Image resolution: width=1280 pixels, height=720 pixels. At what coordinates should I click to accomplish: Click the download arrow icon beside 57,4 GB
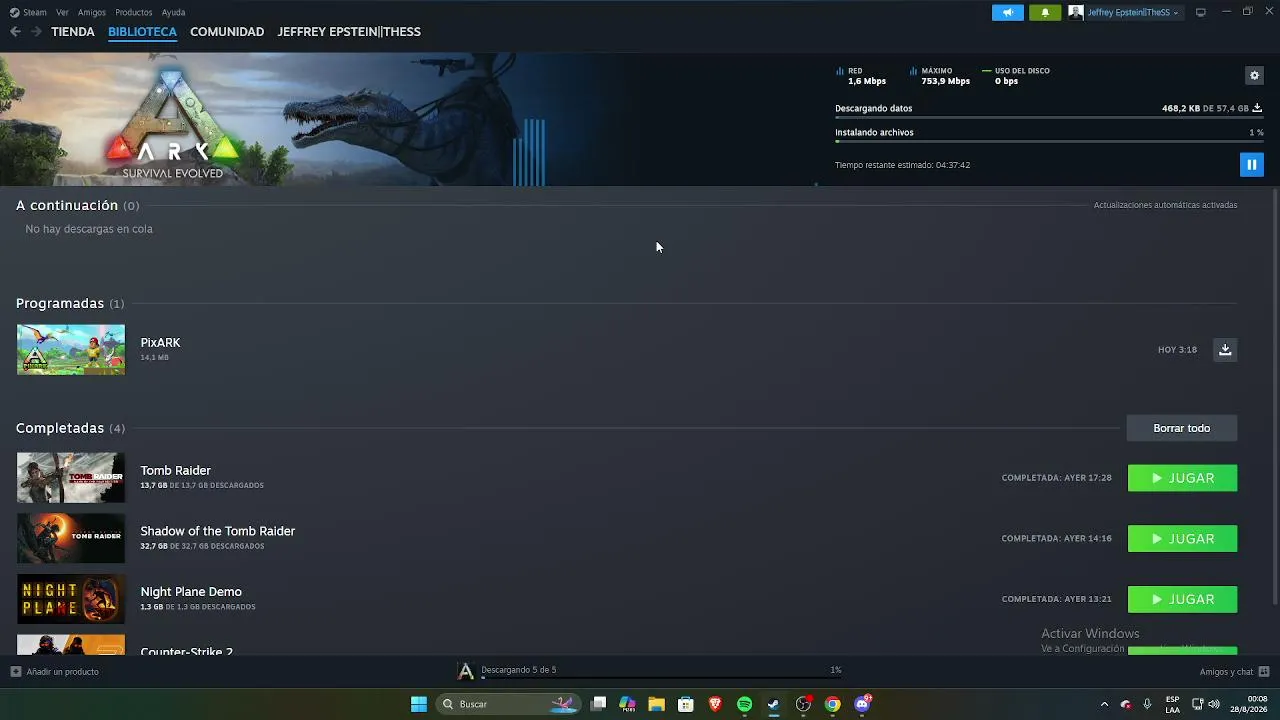[1257, 108]
